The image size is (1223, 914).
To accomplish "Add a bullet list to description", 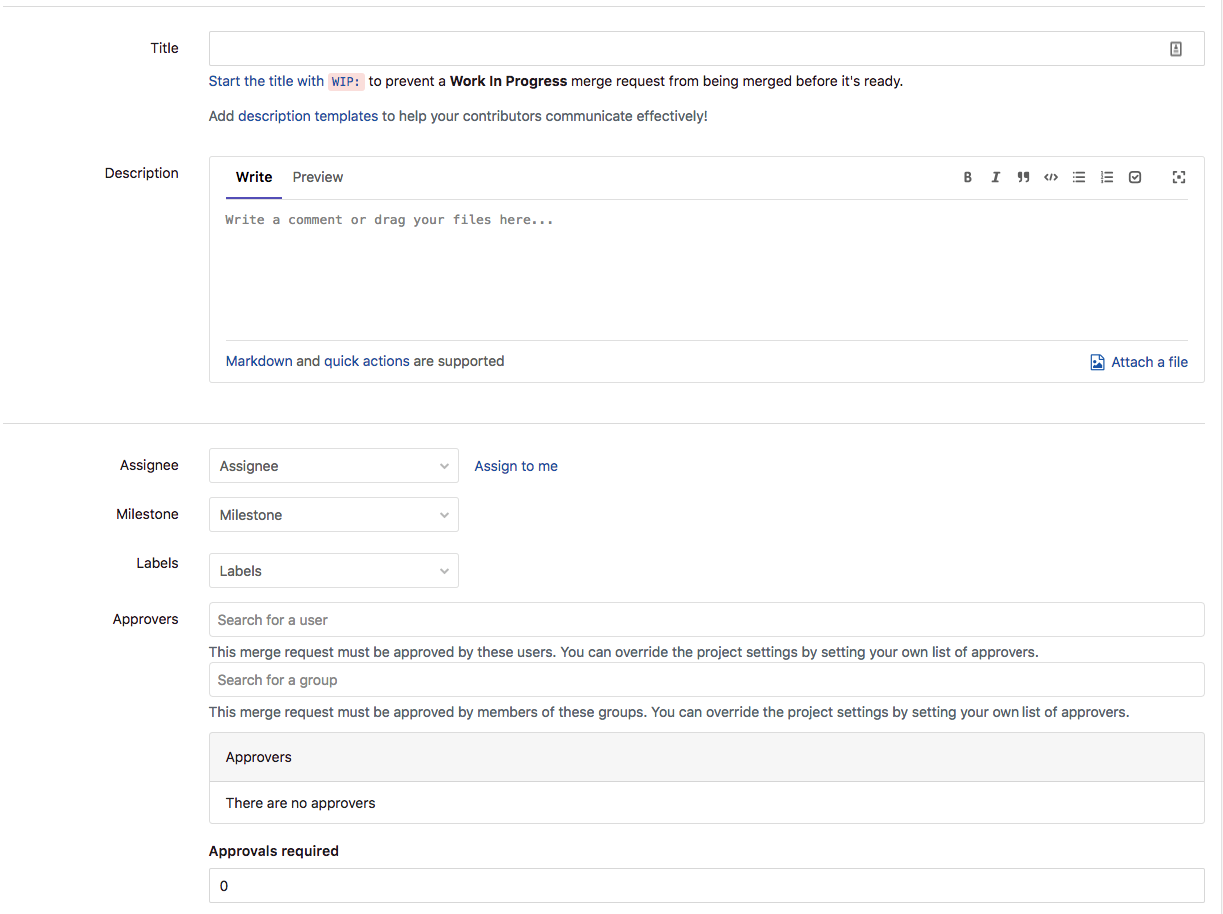I will [x=1079, y=177].
